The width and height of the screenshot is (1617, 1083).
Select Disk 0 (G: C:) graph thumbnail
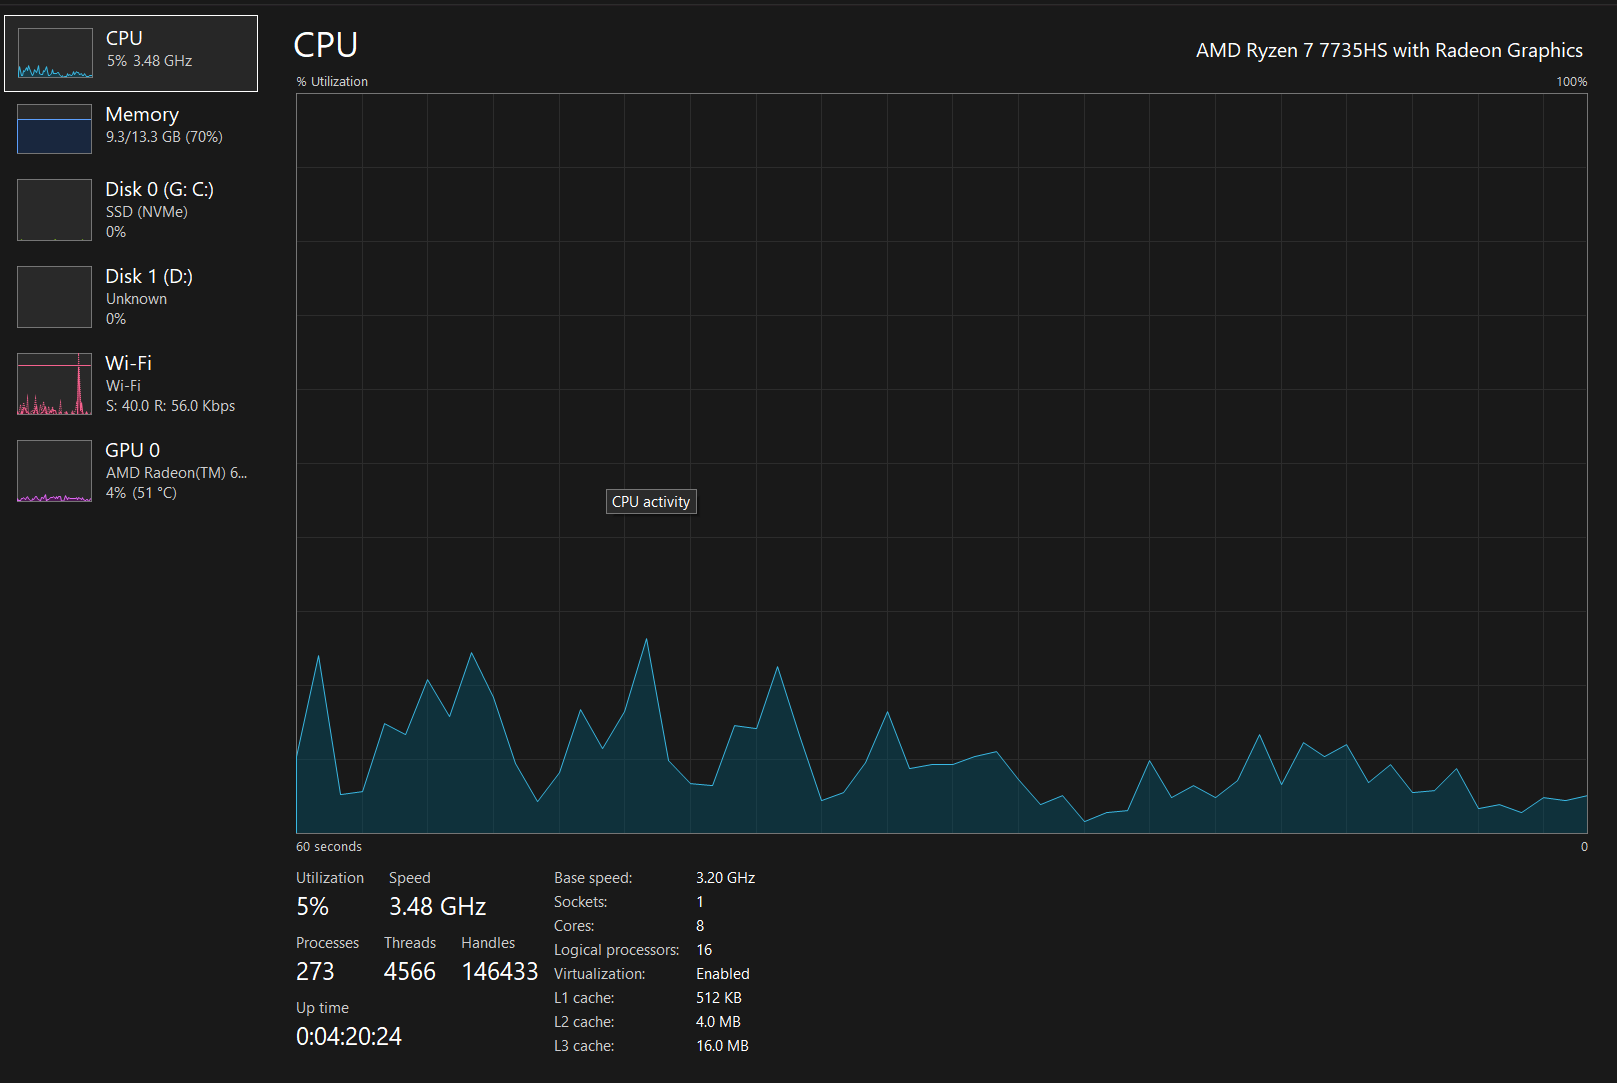55,210
